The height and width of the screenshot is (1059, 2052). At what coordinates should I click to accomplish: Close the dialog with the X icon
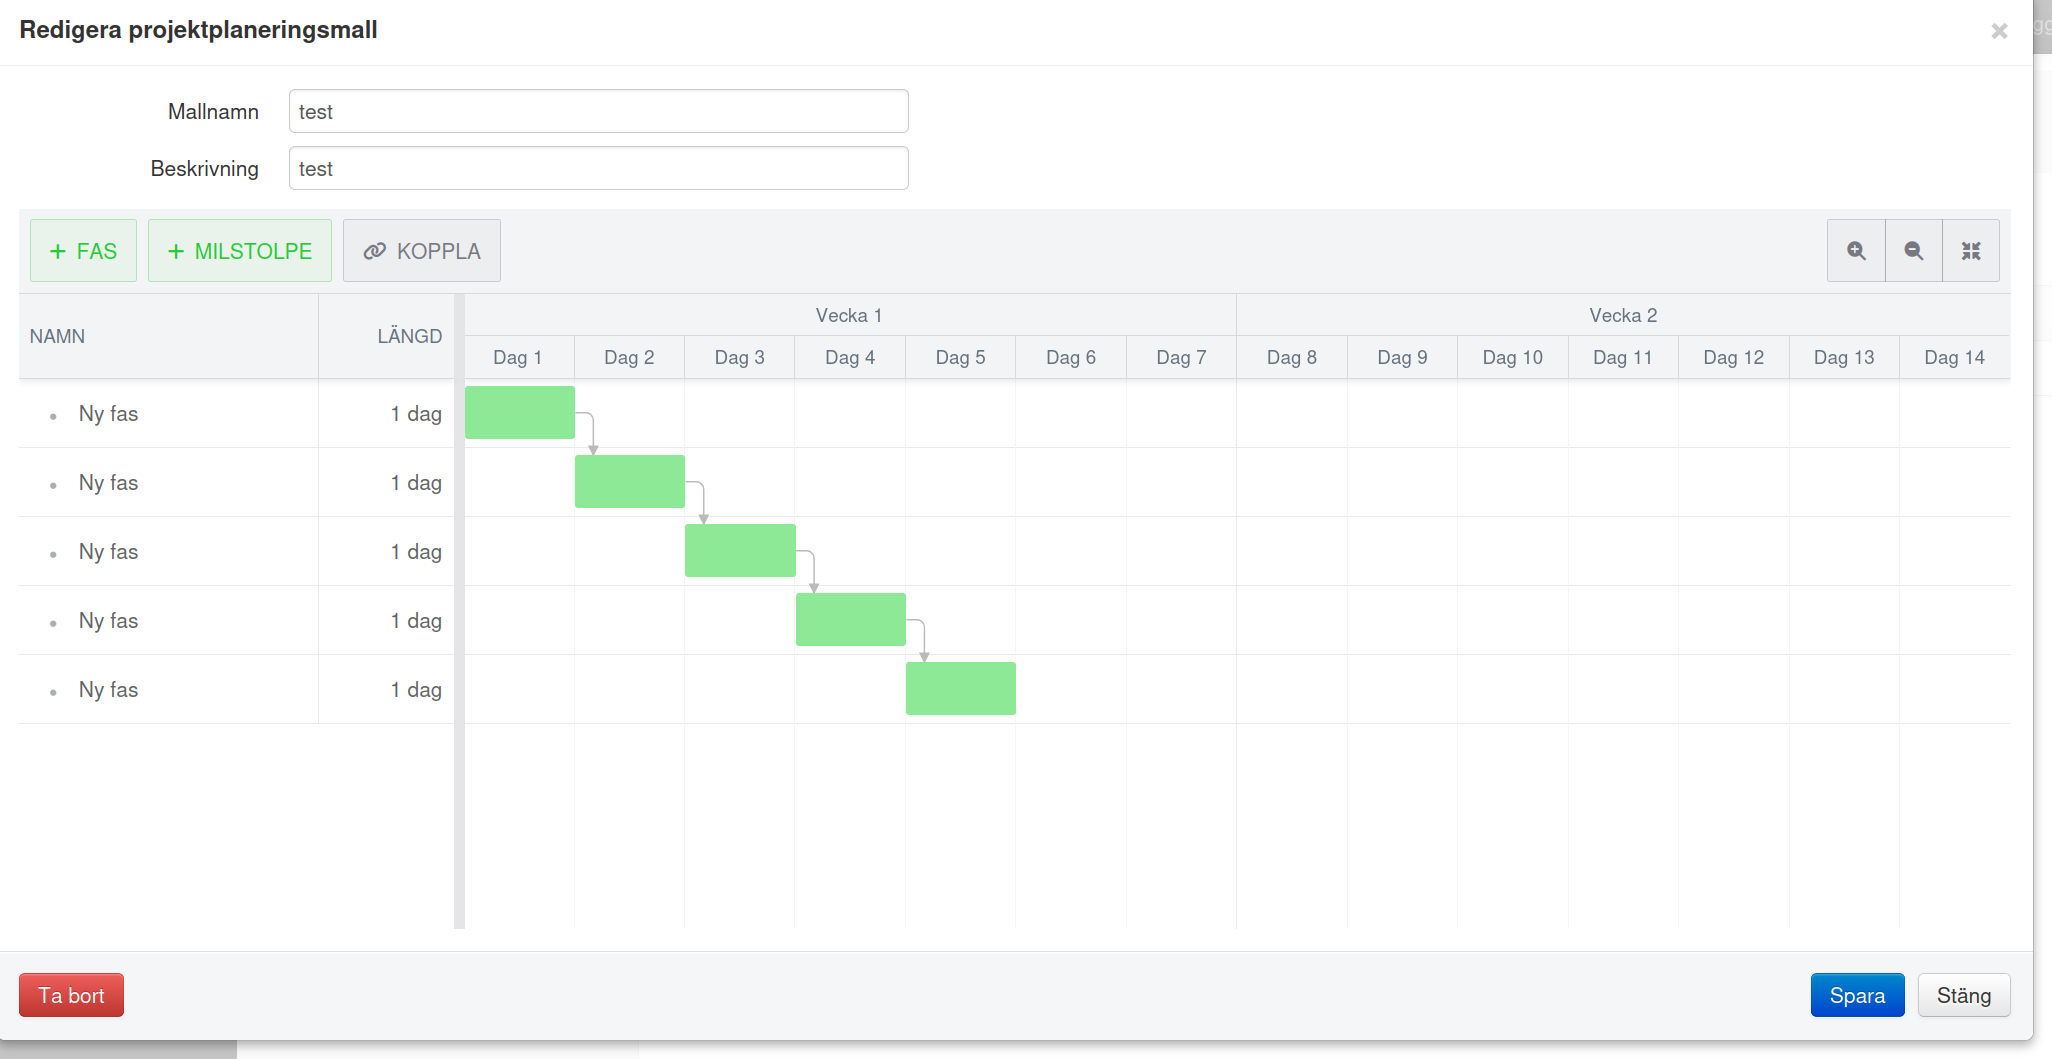pos(1999,31)
